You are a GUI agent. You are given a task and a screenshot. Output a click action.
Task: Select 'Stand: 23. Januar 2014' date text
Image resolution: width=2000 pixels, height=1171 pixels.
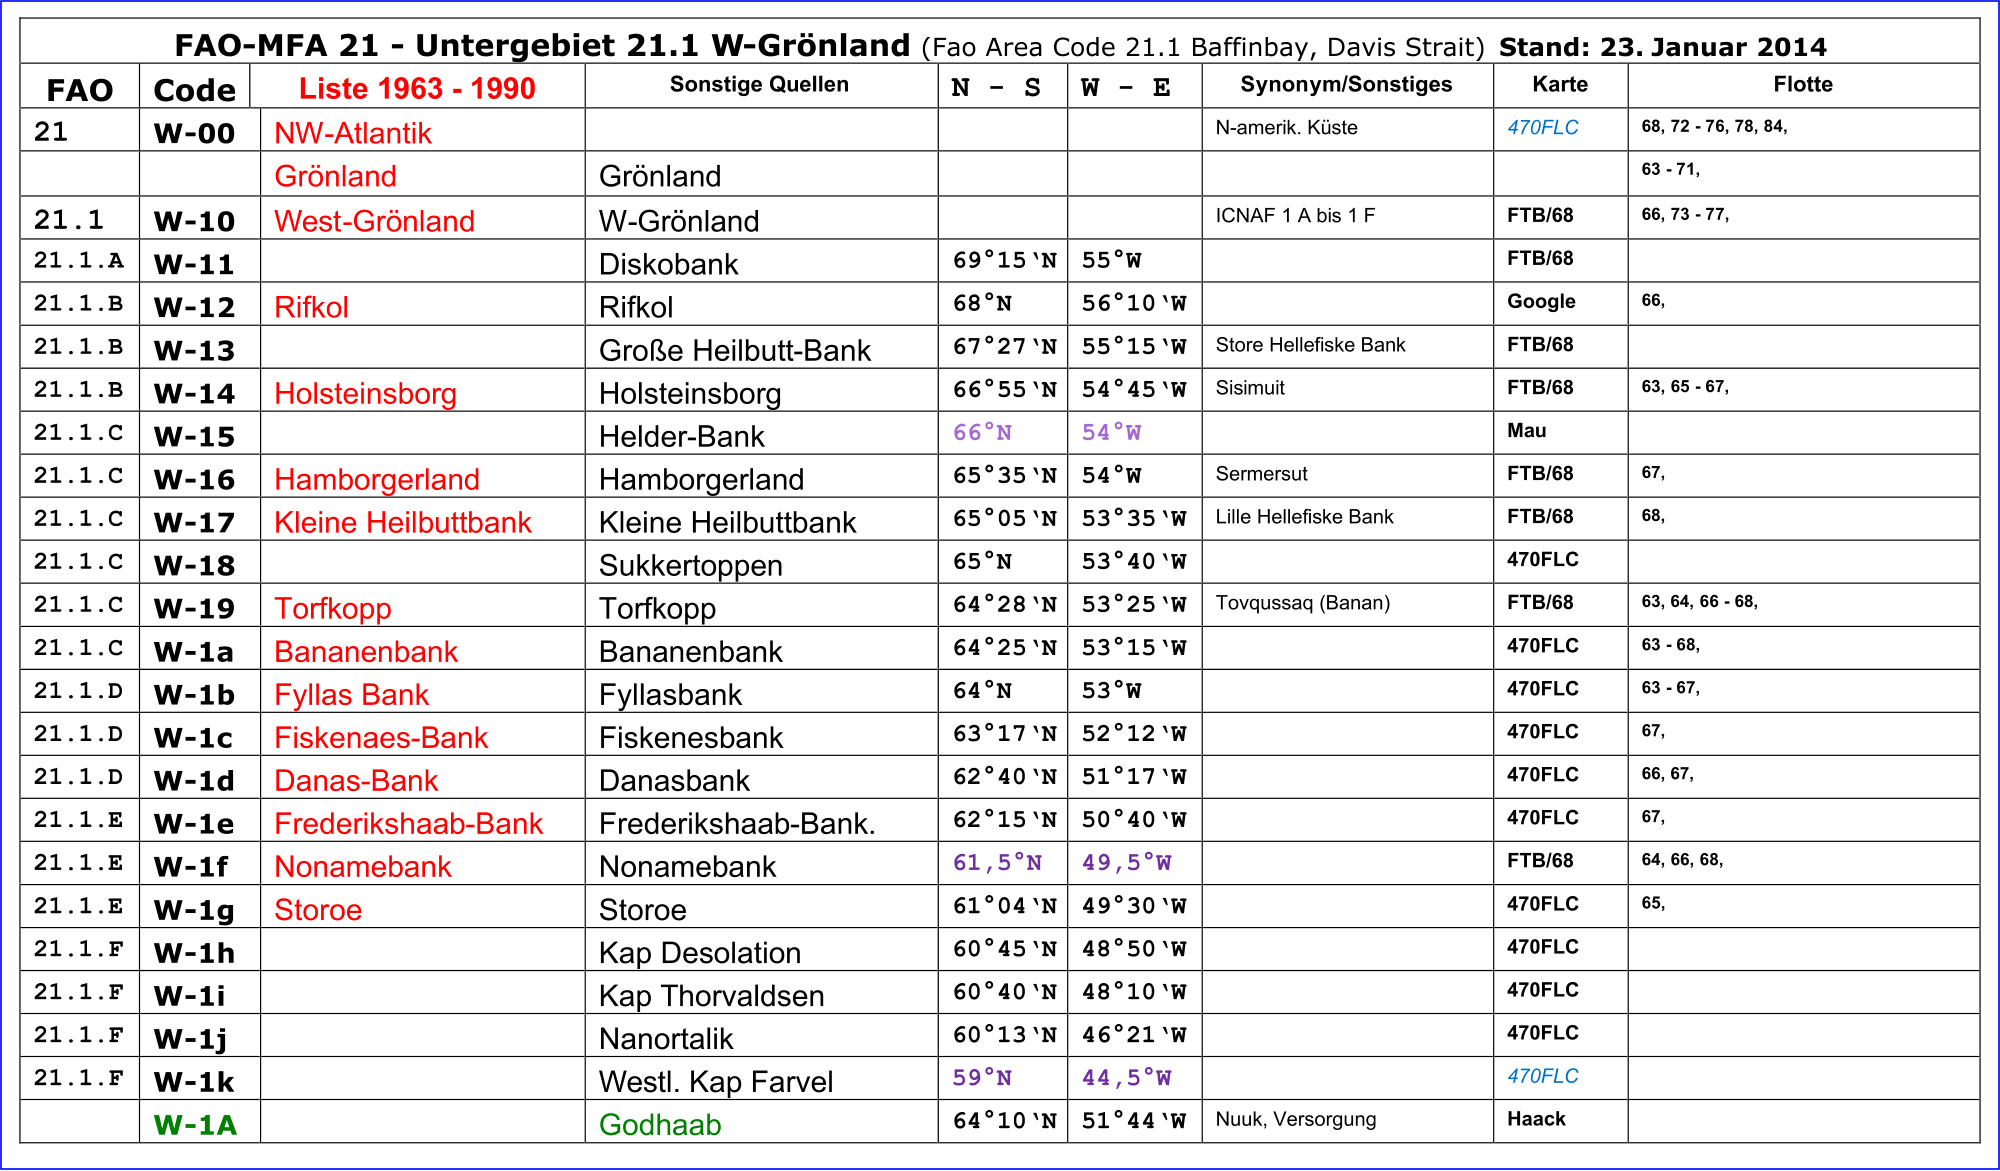point(1662,46)
